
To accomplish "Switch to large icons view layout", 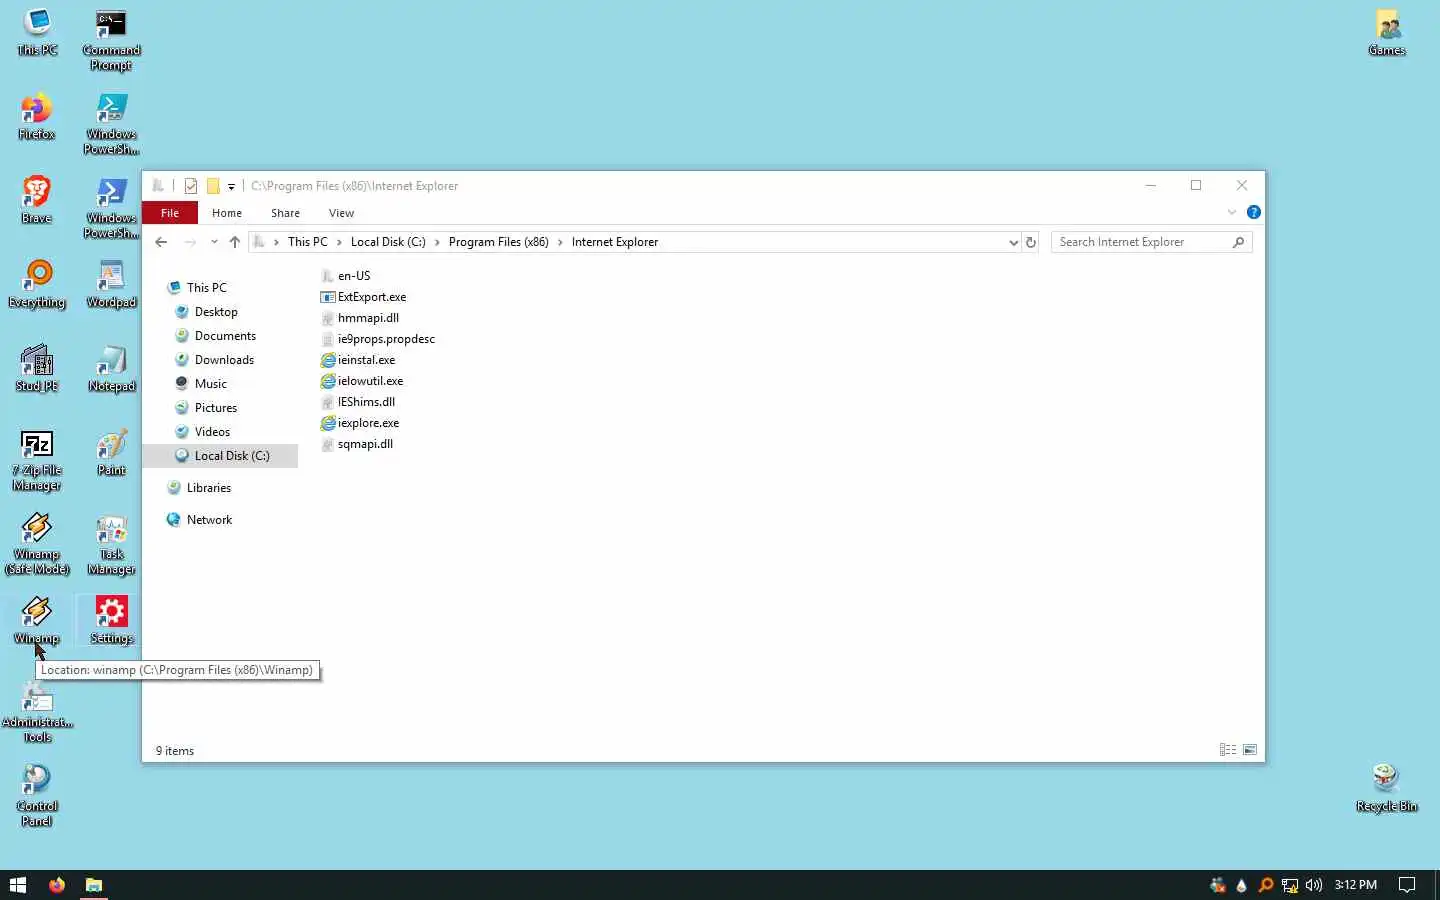I will point(1250,750).
